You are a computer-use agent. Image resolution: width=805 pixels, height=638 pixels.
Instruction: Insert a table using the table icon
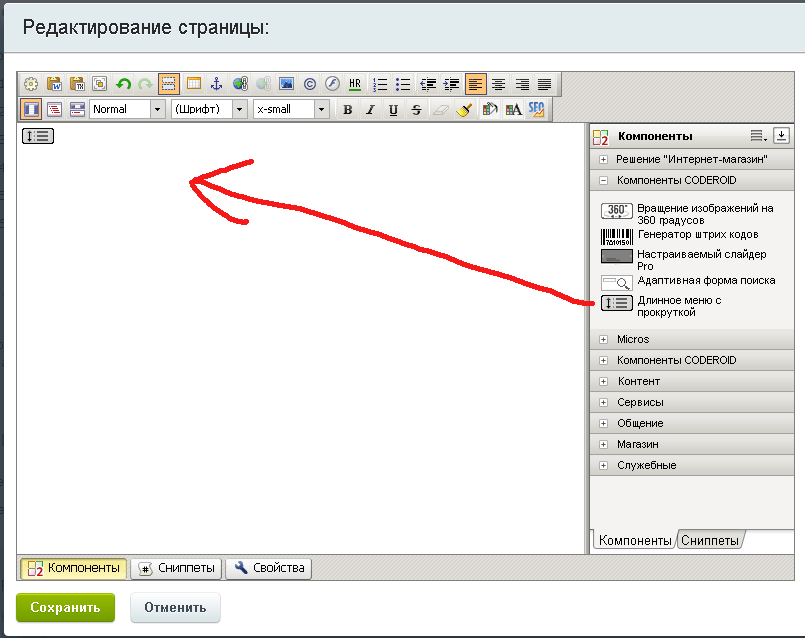(x=194, y=84)
